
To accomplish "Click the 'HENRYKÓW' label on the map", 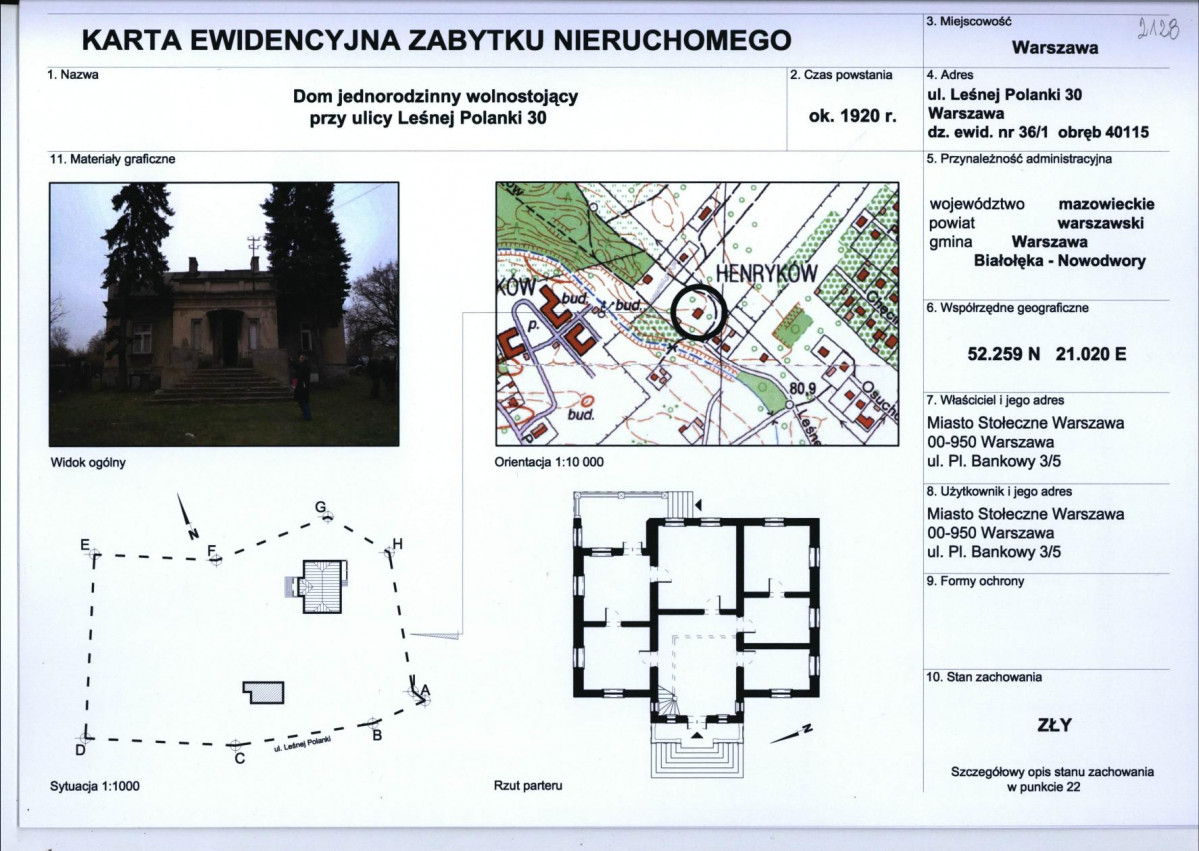I will click(767, 274).
